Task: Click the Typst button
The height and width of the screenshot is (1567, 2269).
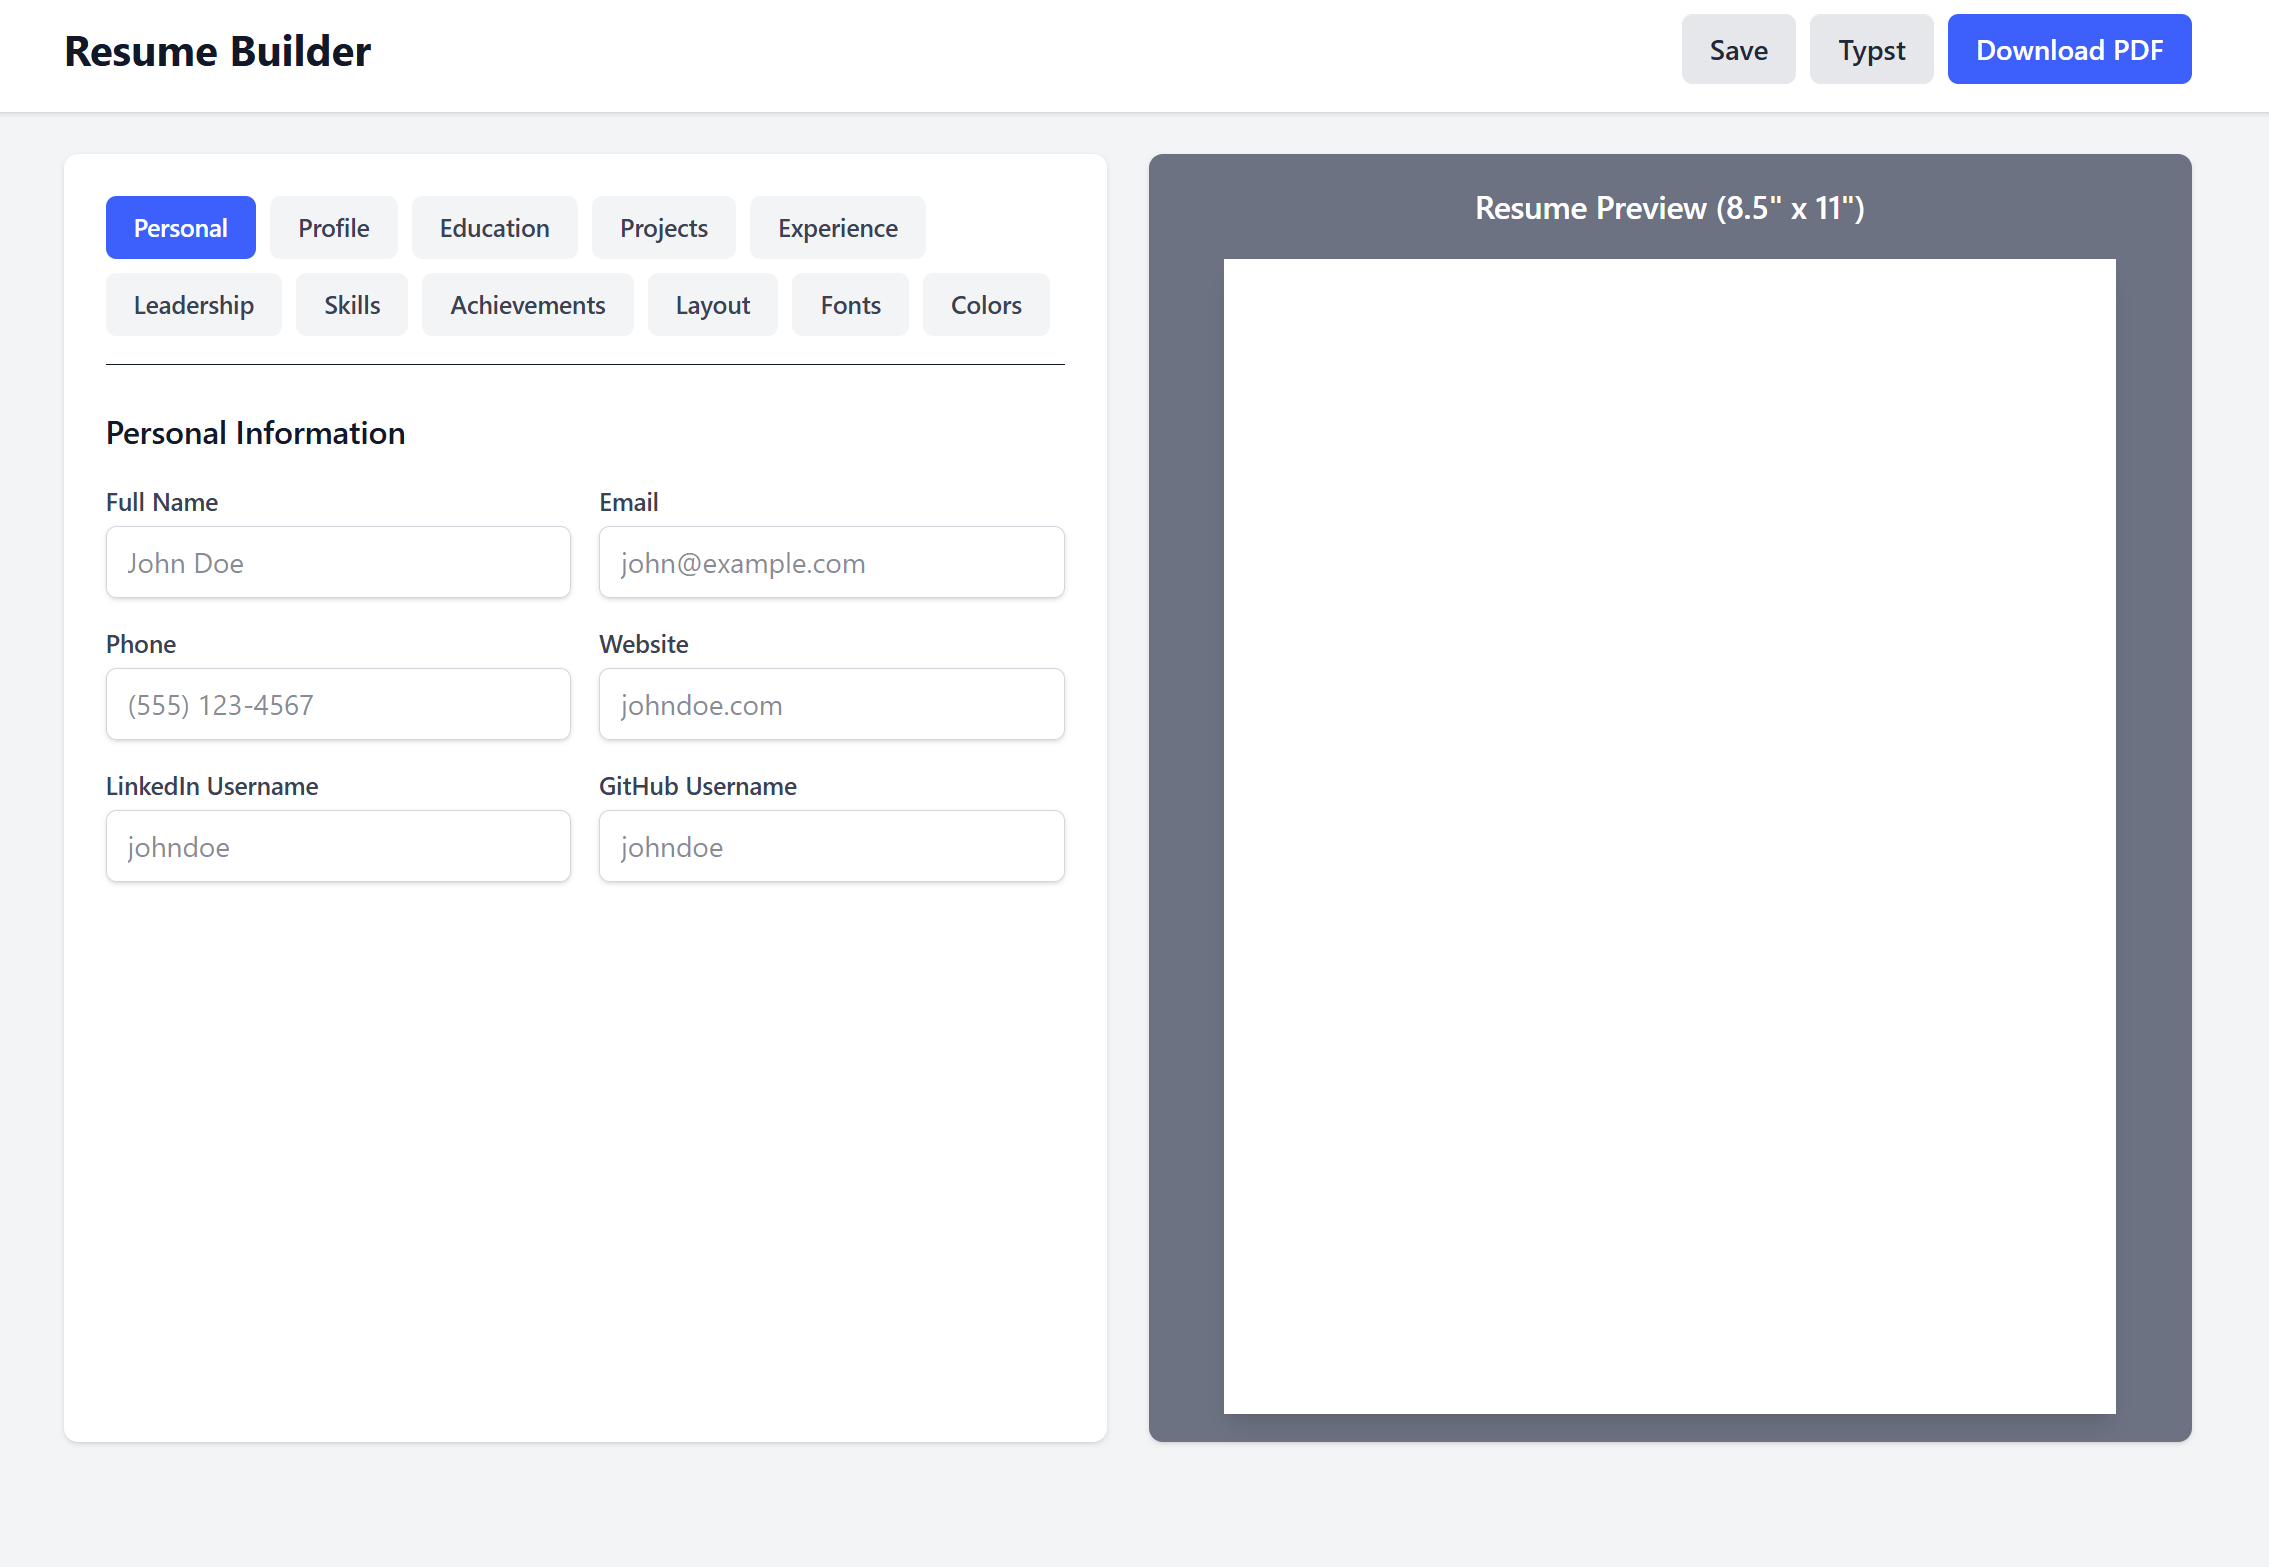Action: click(x=1871, y=49)
